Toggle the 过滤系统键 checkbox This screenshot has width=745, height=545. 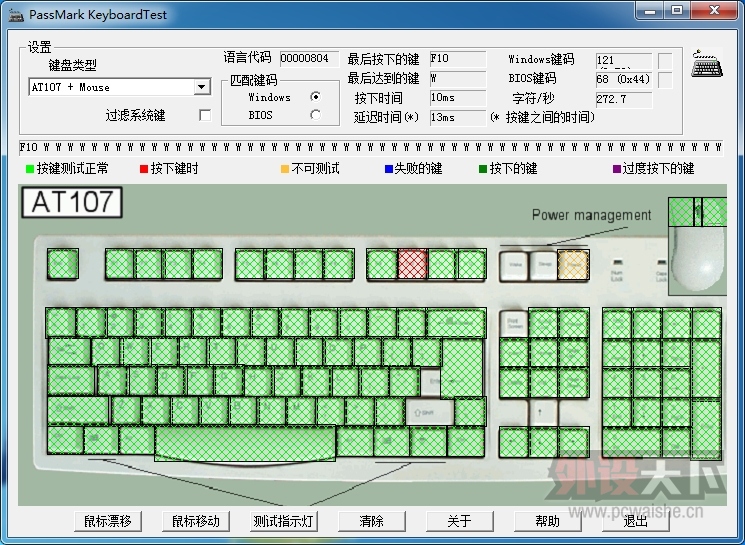(205, 115)
